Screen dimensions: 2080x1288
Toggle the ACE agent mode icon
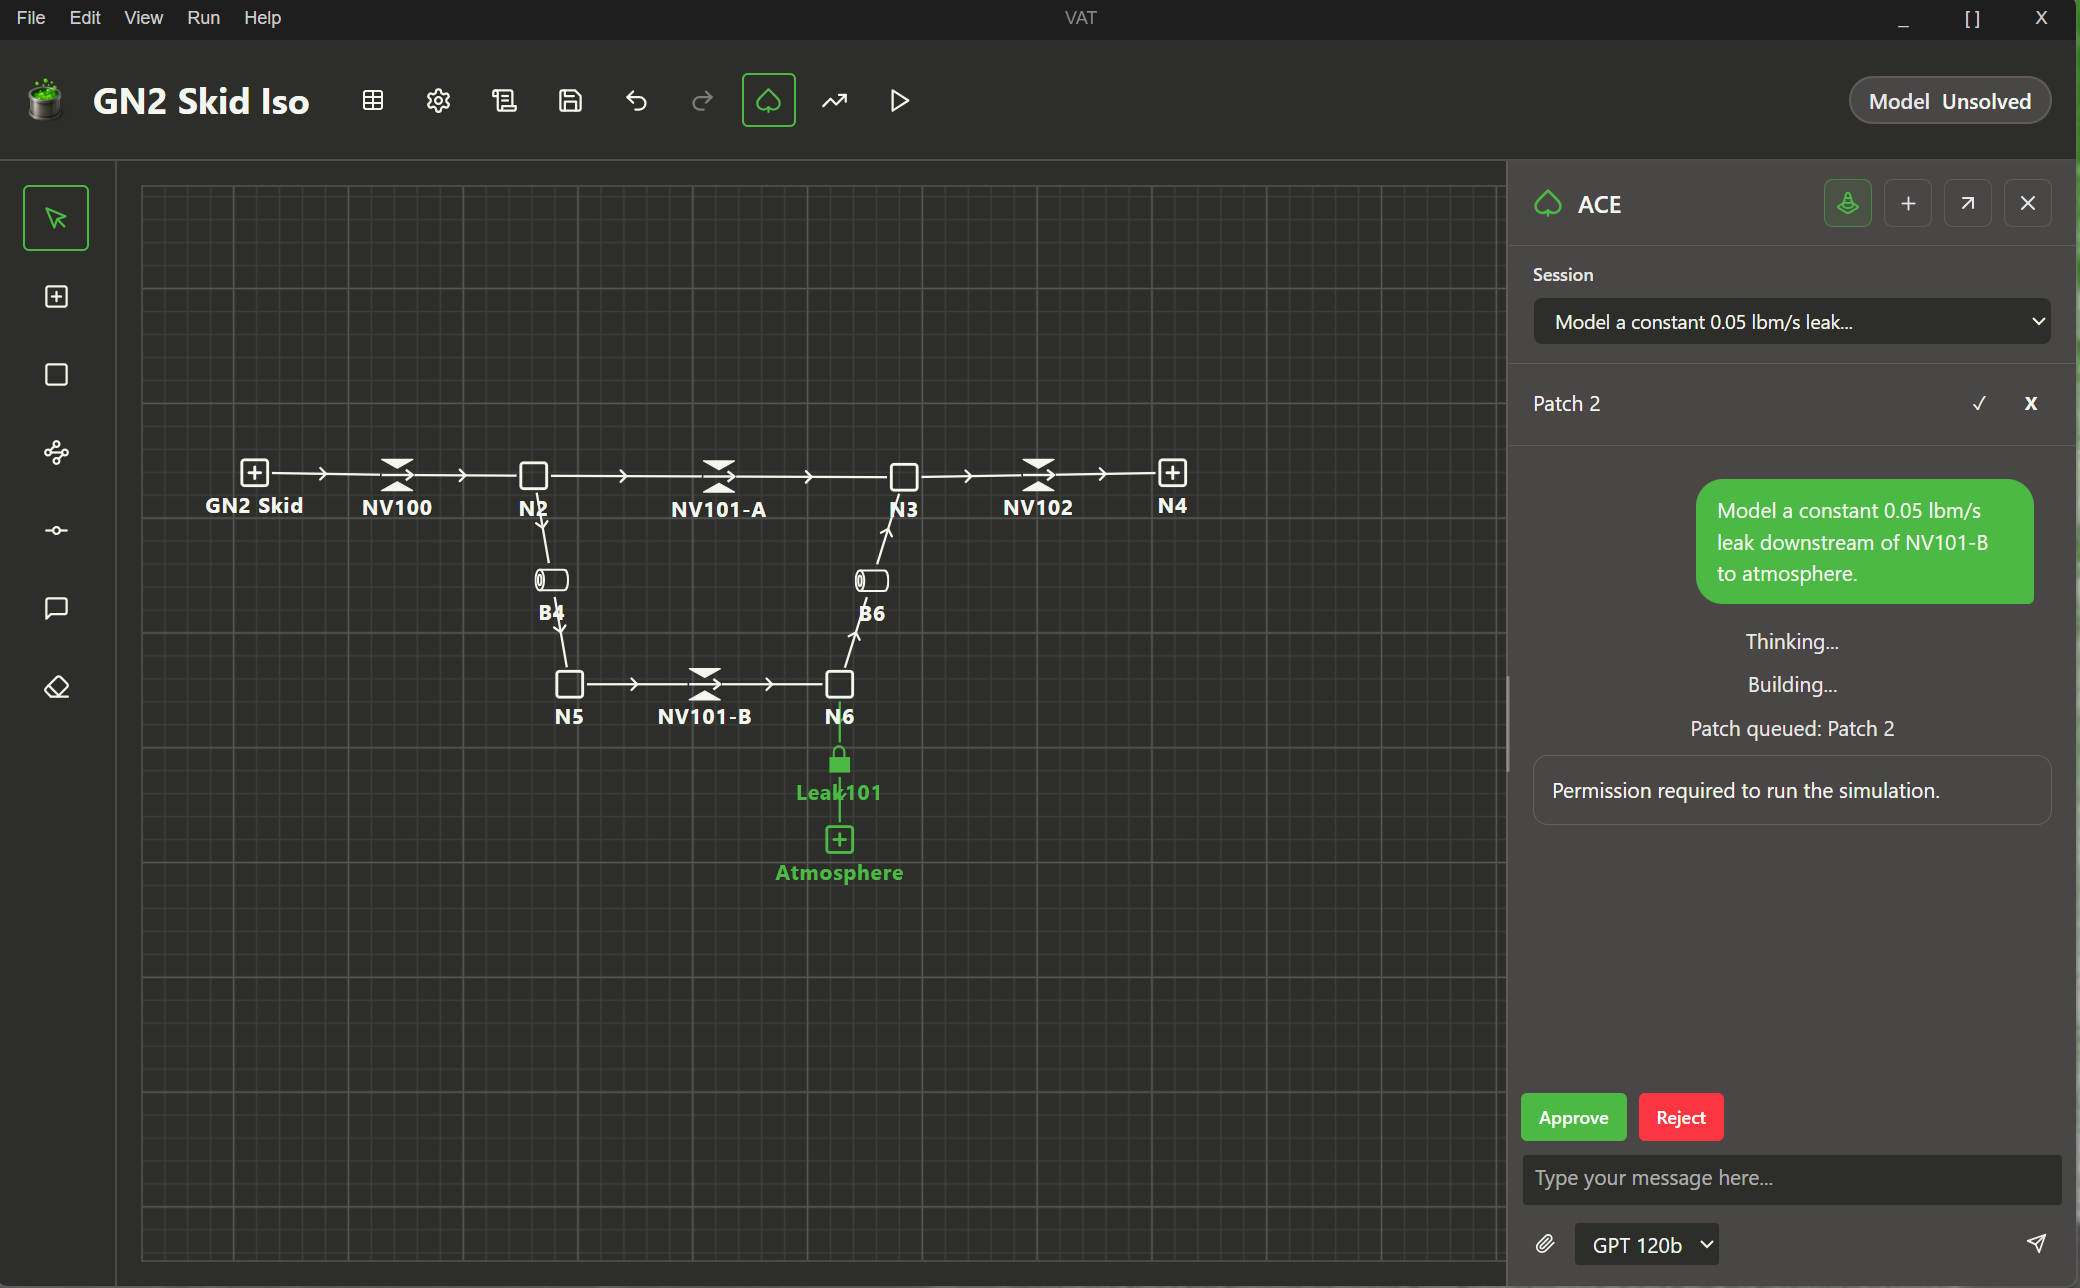[x=1848, y=203]
